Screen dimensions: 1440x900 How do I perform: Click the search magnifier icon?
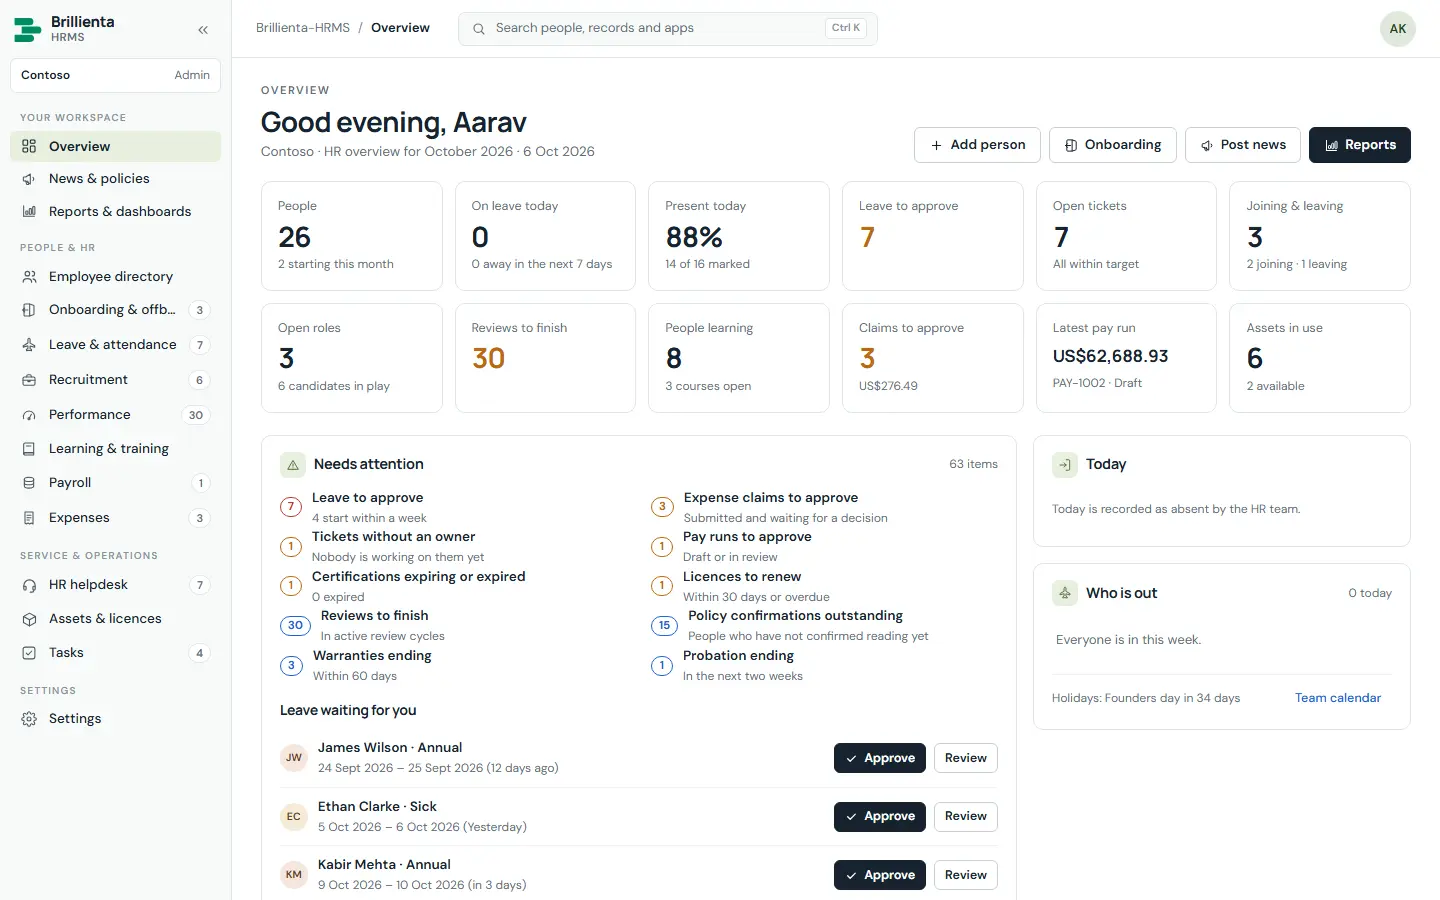coord(479,29)
